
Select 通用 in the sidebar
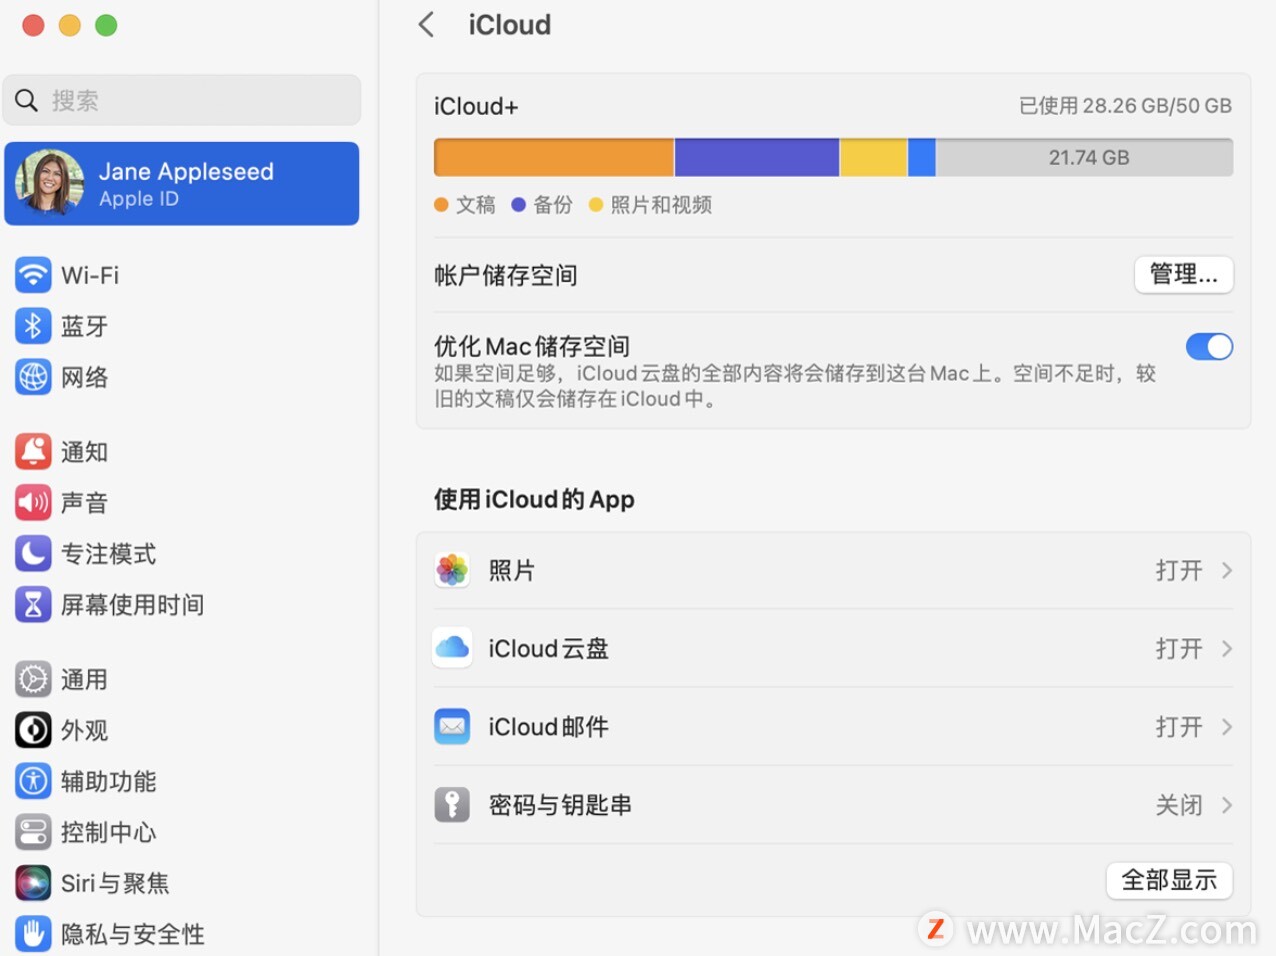pyautogui.click(x=181, y=680)
